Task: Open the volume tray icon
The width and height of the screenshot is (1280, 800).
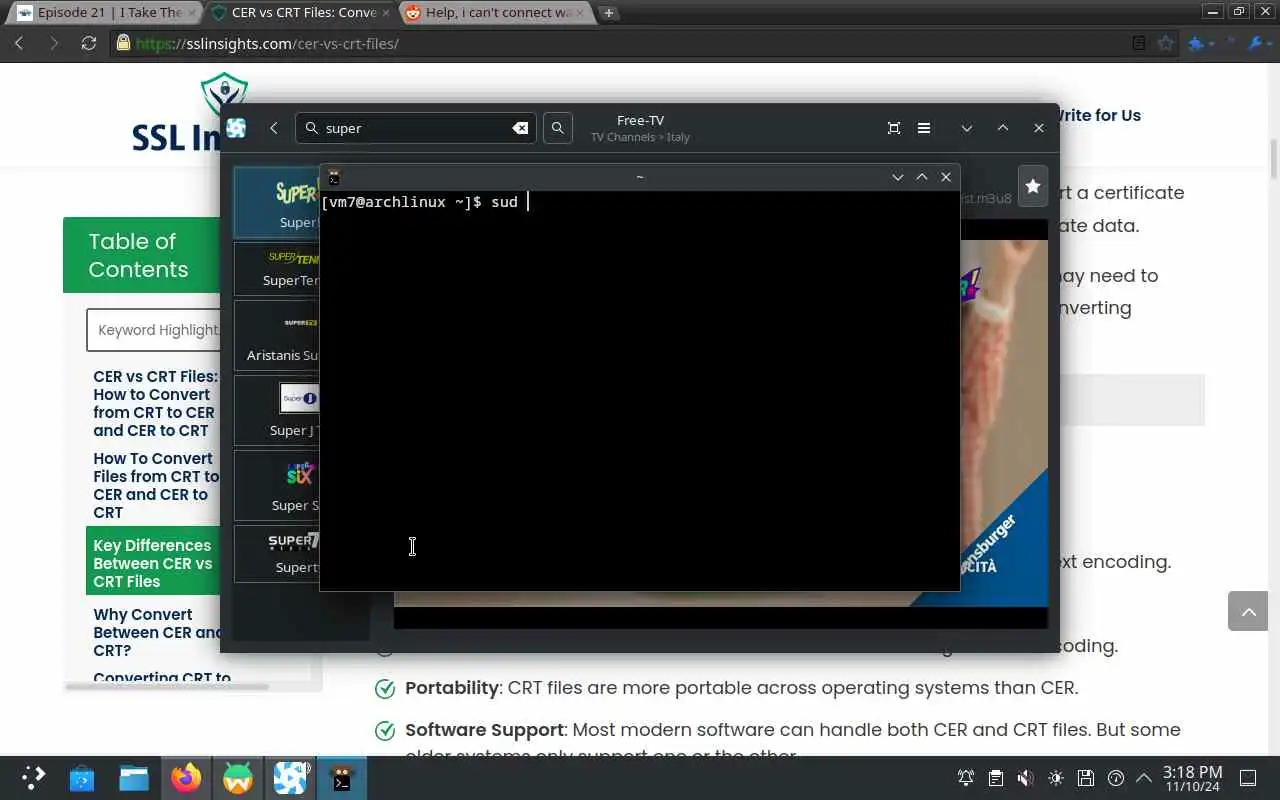Action: click(1026, 777)
